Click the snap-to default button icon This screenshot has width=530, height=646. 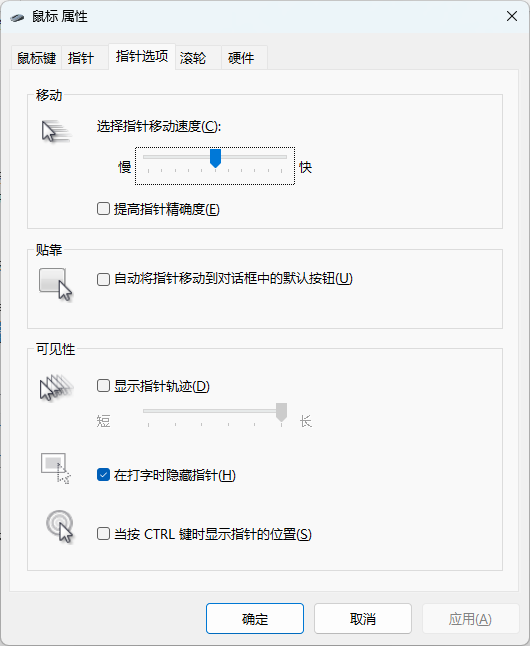click(56, 285)
